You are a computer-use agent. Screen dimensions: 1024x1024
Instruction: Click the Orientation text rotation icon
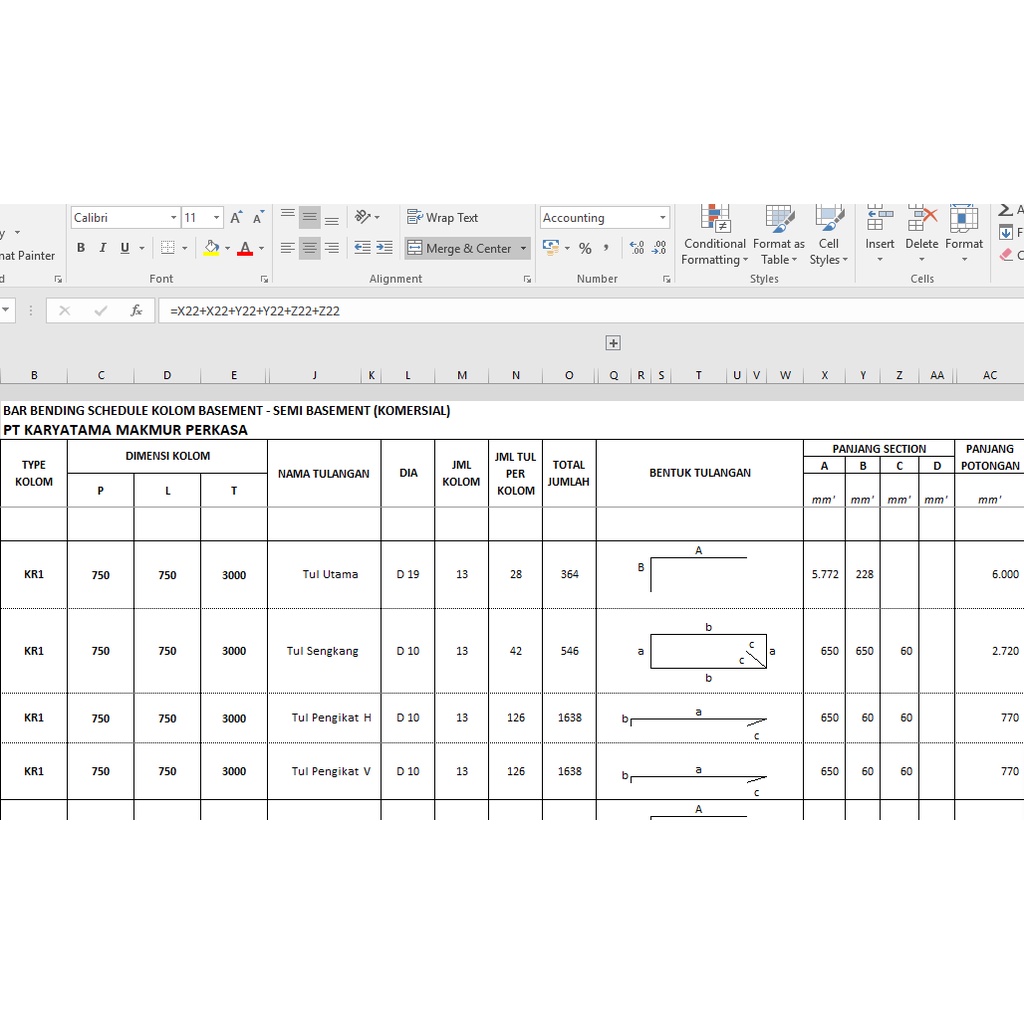pos(363,217)
